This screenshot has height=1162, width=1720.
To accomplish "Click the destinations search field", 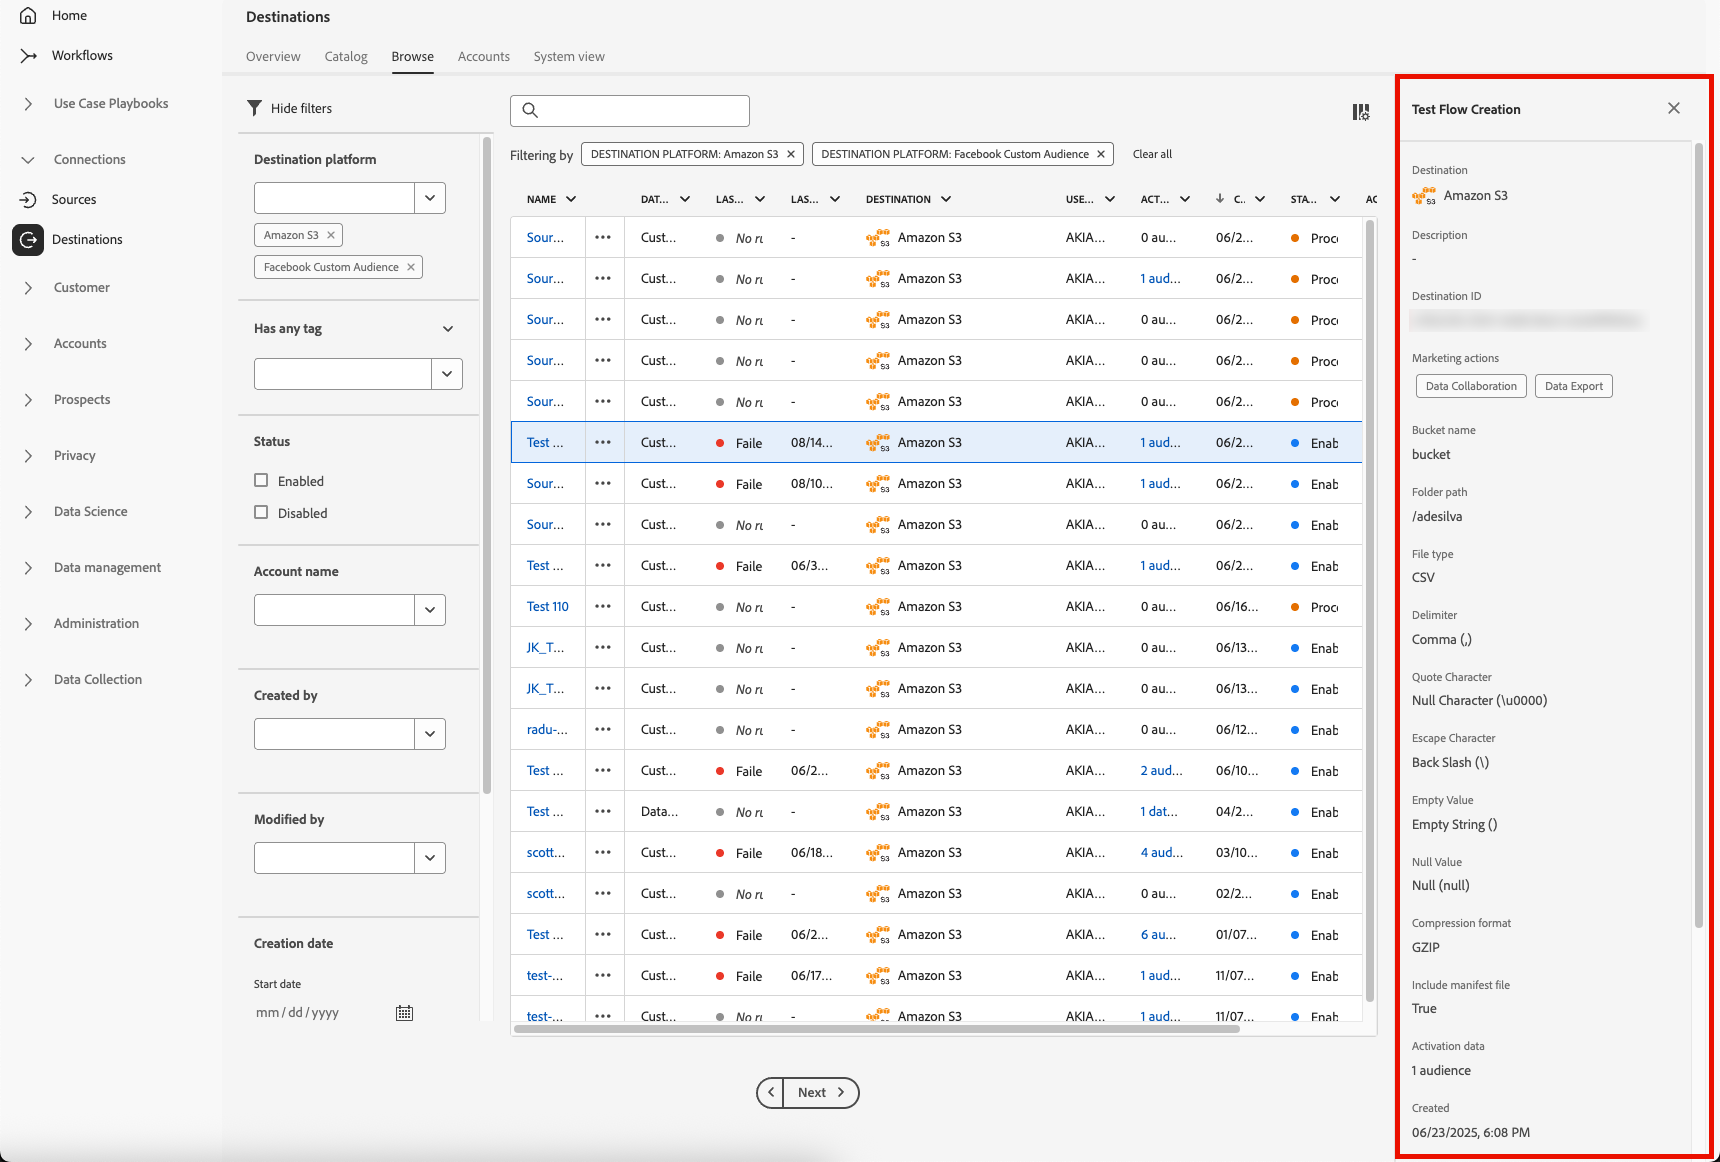I will [630, 111].
